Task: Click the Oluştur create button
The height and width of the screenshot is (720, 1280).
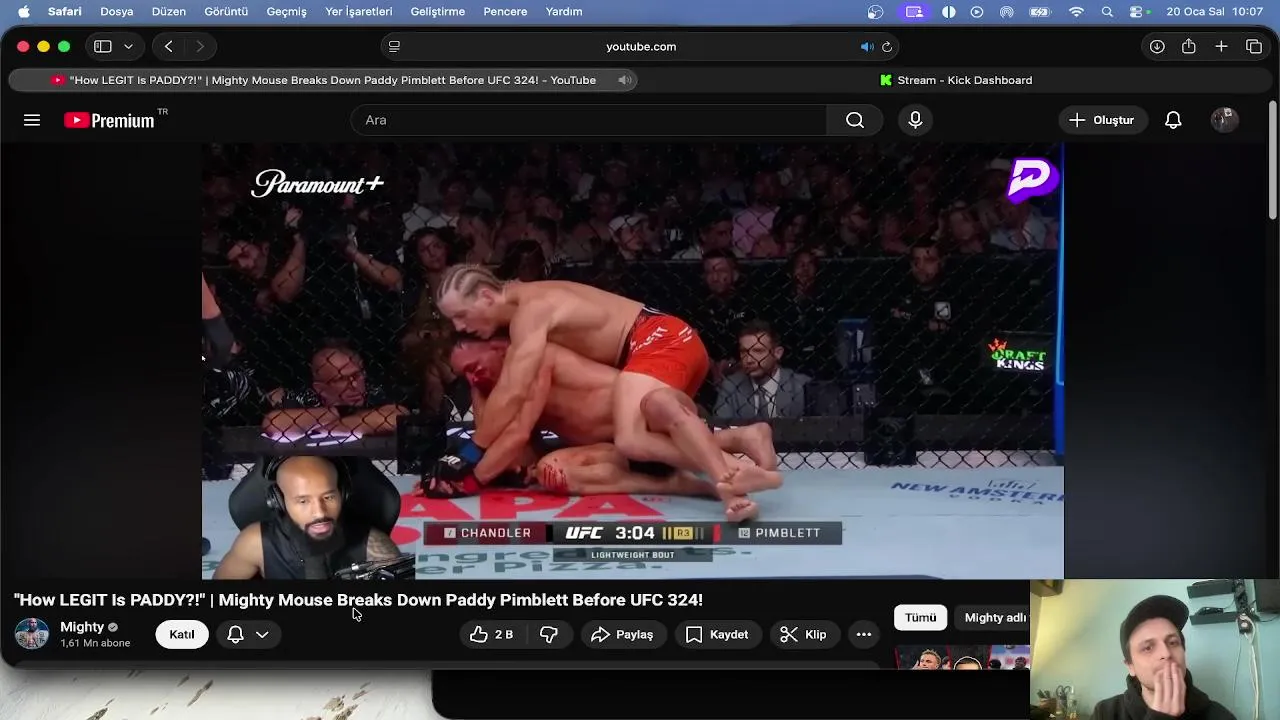Action: [1102, 120]
